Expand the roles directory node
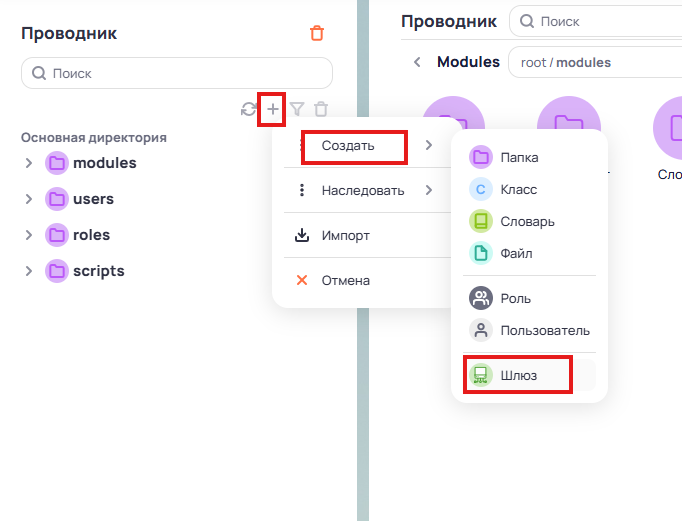The image size is (682, 521). 29,235
